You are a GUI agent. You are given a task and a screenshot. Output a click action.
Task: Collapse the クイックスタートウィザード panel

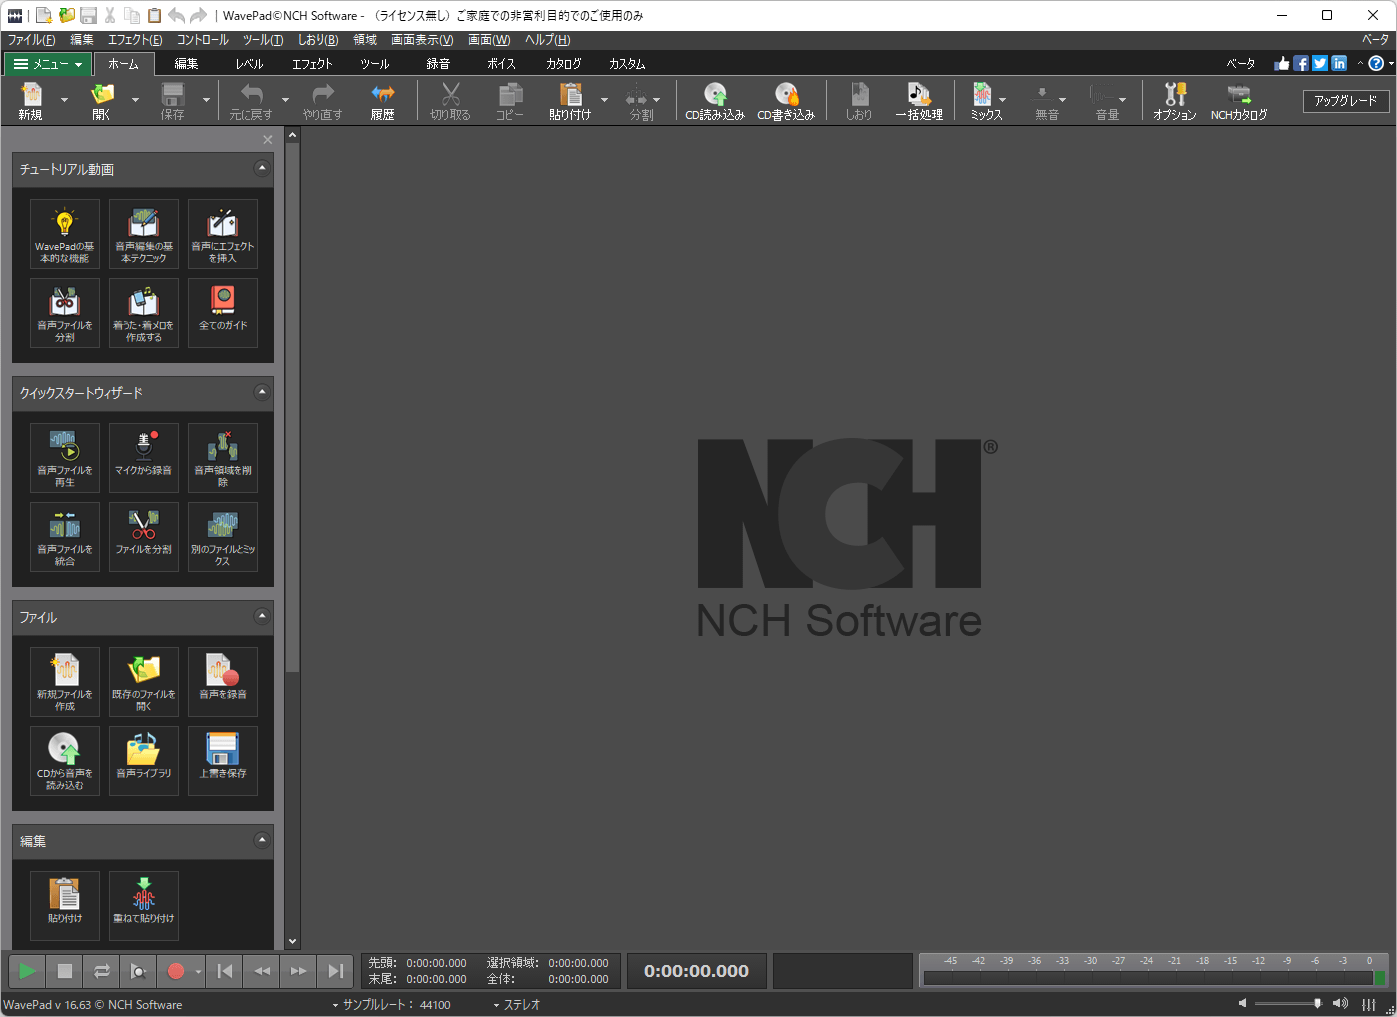click(262, 392)
